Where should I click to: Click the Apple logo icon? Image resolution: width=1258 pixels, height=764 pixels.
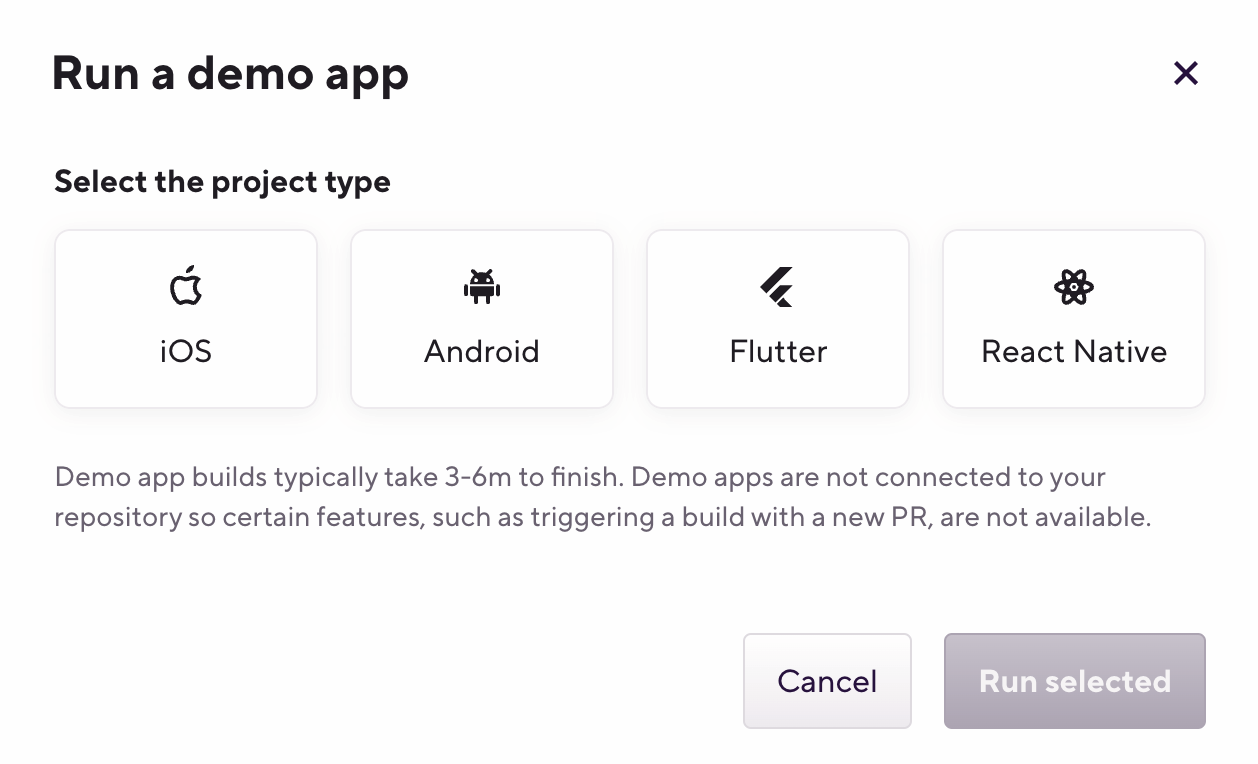coord(186,287)
